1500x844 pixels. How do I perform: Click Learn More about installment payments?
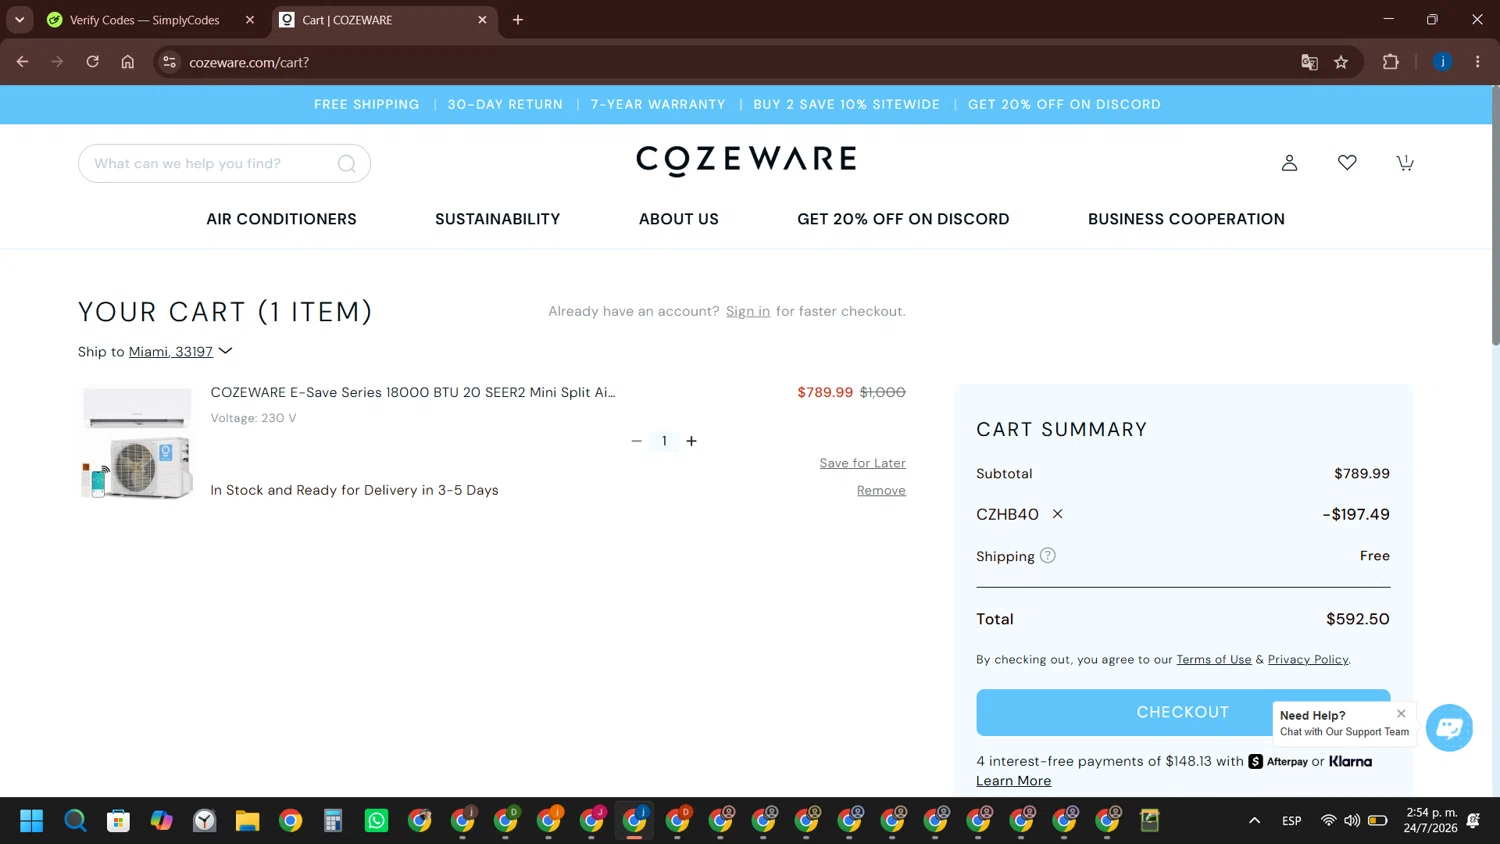[1013, 781]
